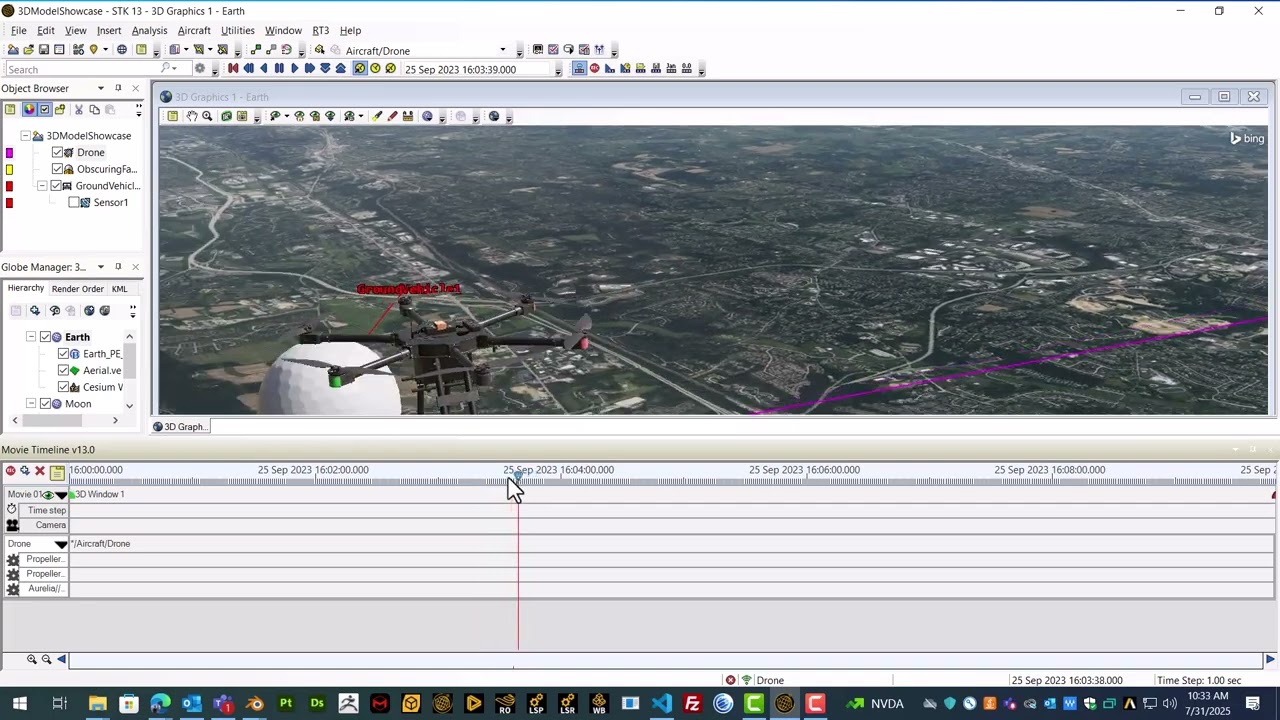The height and width of the screenshot is (720, 1280).
Task: Pause the animation playback
Action: 279,69
